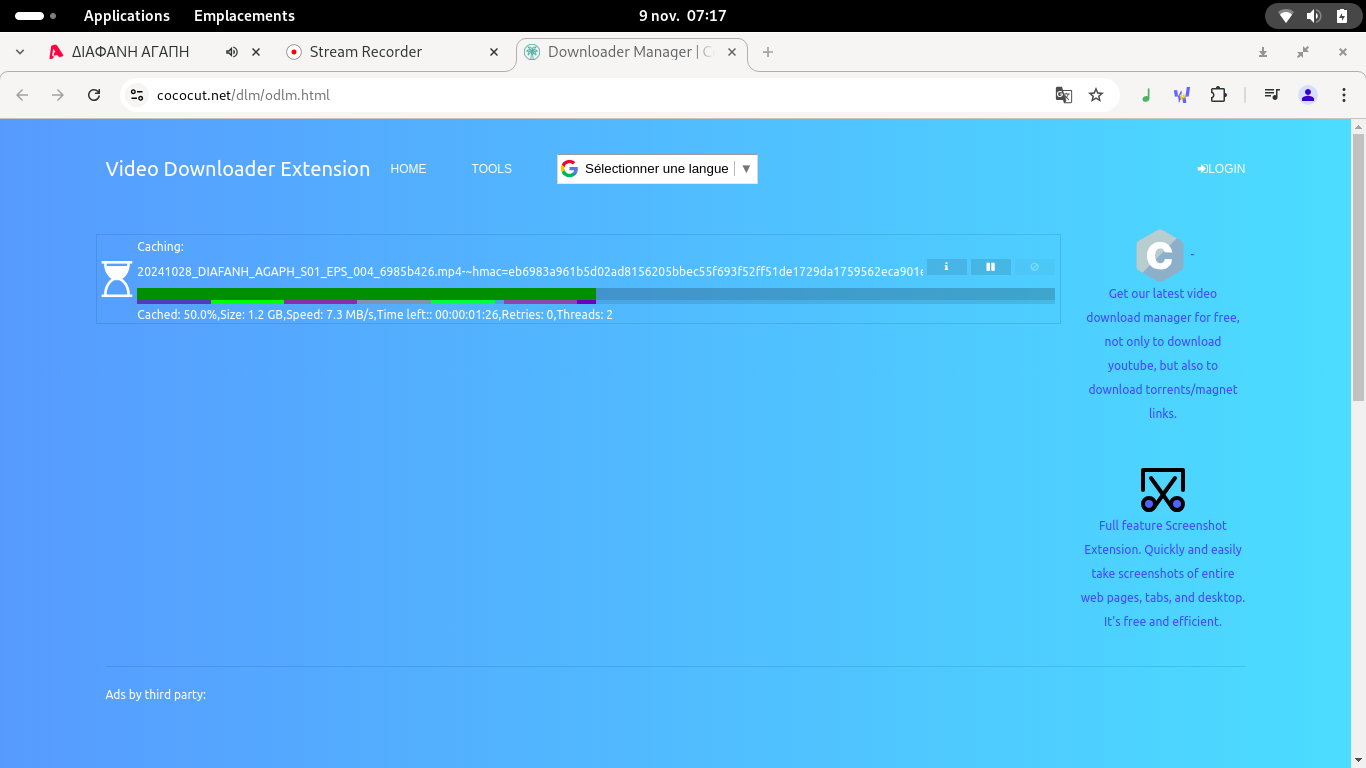The width and height of the screenshot is (1366, 768).
Task: Click the download progress bar
Action: pyautogui.click(x=596, y=295)
